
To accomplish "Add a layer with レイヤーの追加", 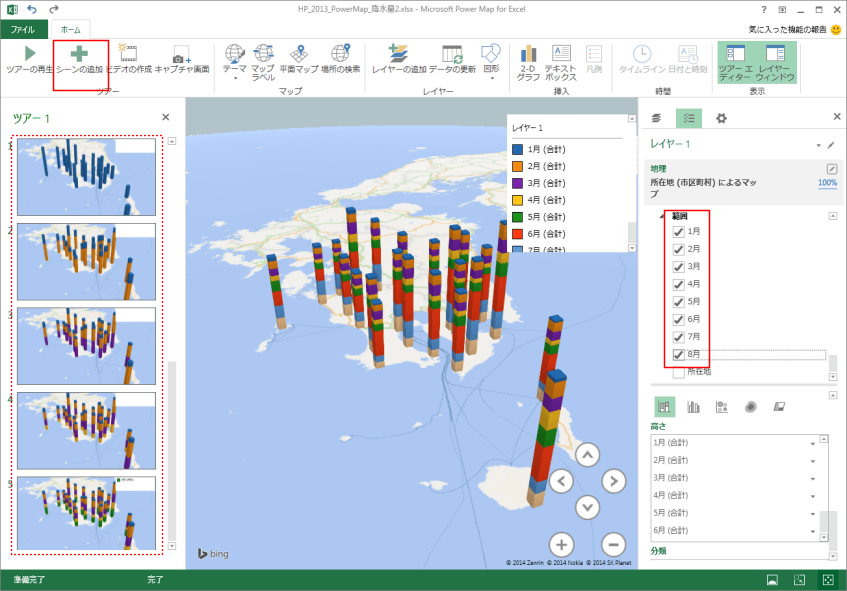I will point(400,60).
